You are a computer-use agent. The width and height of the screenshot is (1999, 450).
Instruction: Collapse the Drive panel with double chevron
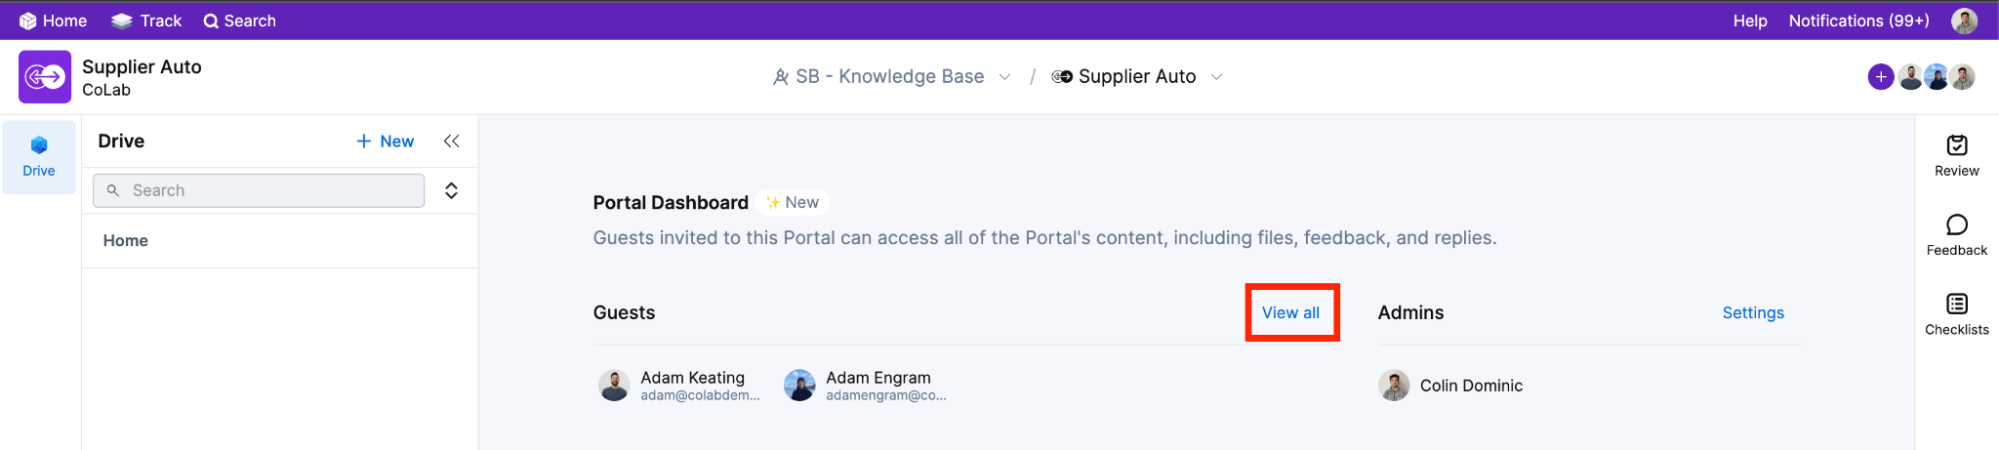coord(452,142)
